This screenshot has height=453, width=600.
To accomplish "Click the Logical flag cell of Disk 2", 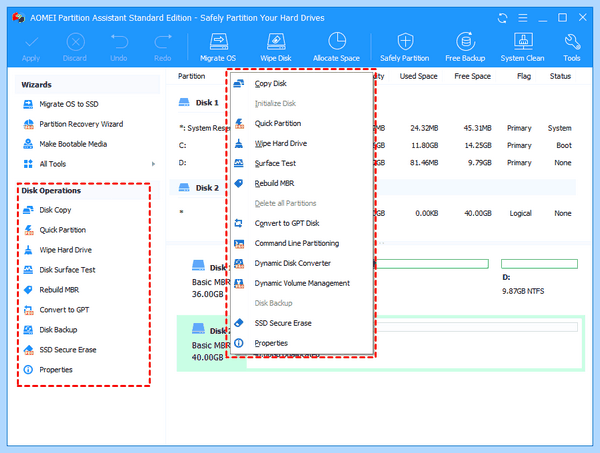I will [520, 213].
